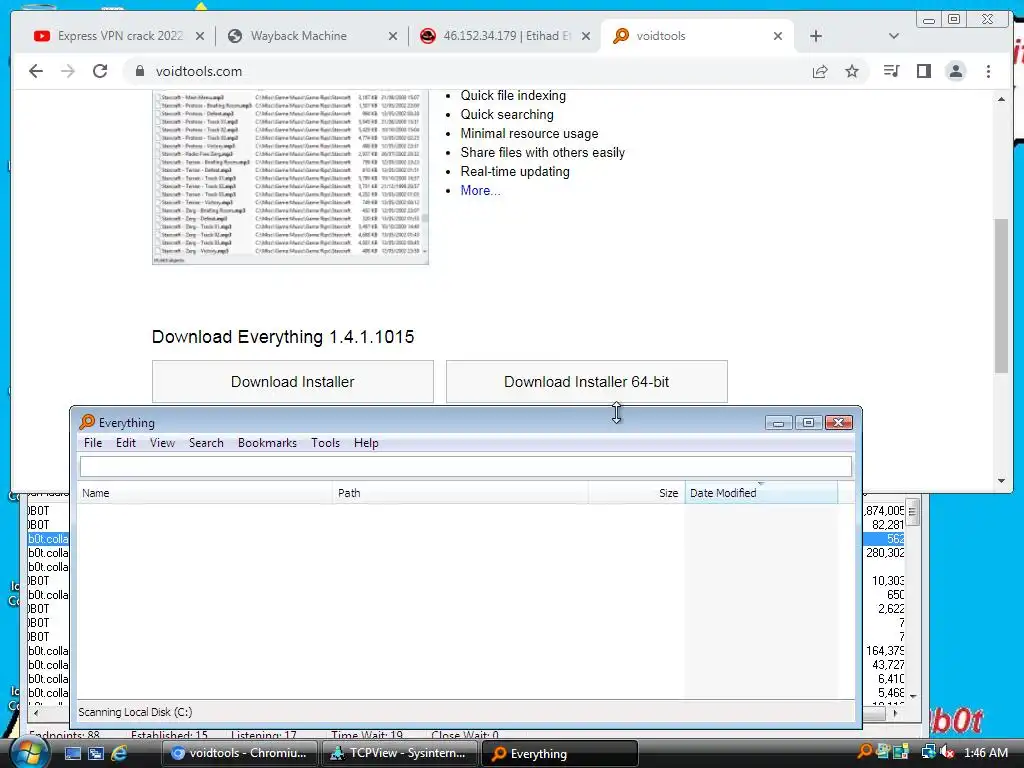The image size is (1024, 768).
Task: Launch Internet Explorer from quick launch
Action: tap(119, 754)
